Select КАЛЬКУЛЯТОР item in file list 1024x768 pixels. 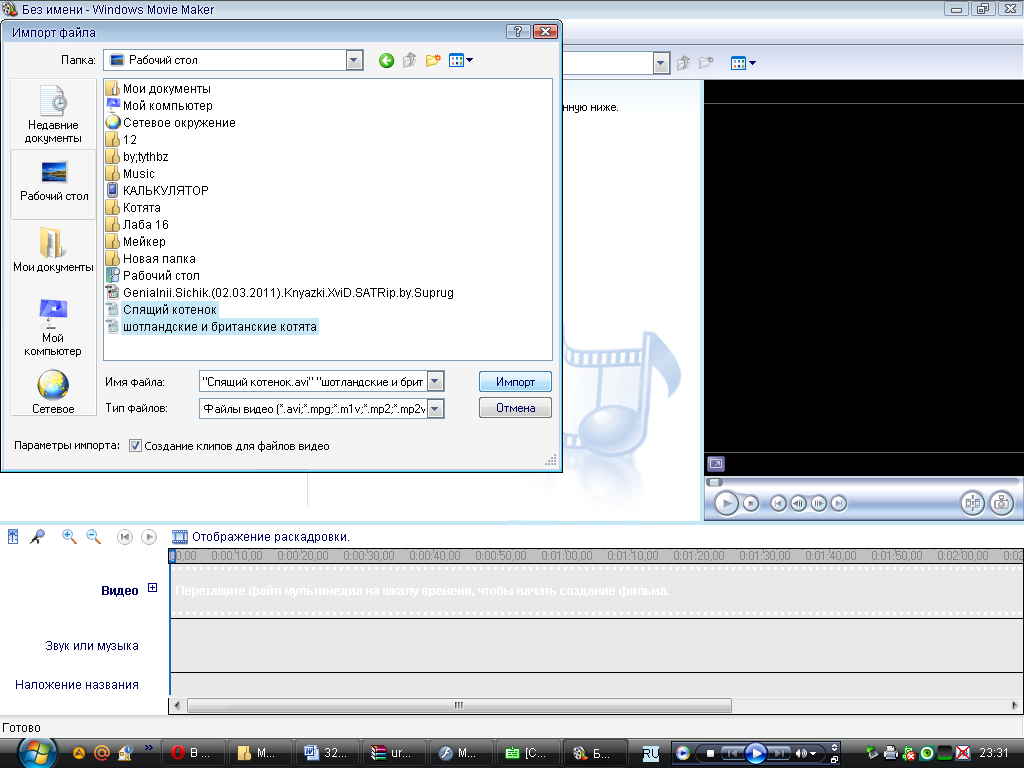coord(157,190)
